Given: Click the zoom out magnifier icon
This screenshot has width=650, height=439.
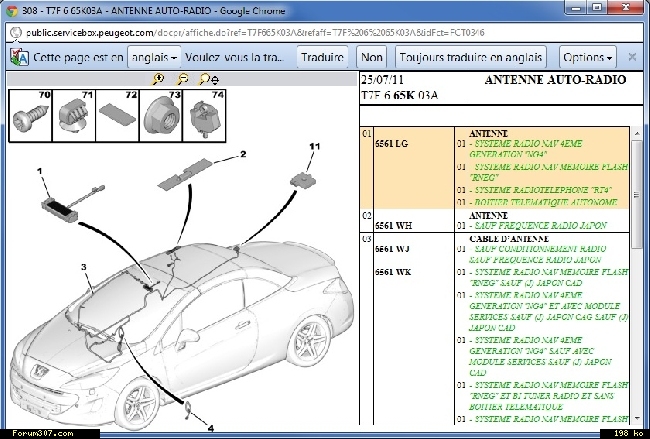Looking at the screenshot, I should [182, 79].
